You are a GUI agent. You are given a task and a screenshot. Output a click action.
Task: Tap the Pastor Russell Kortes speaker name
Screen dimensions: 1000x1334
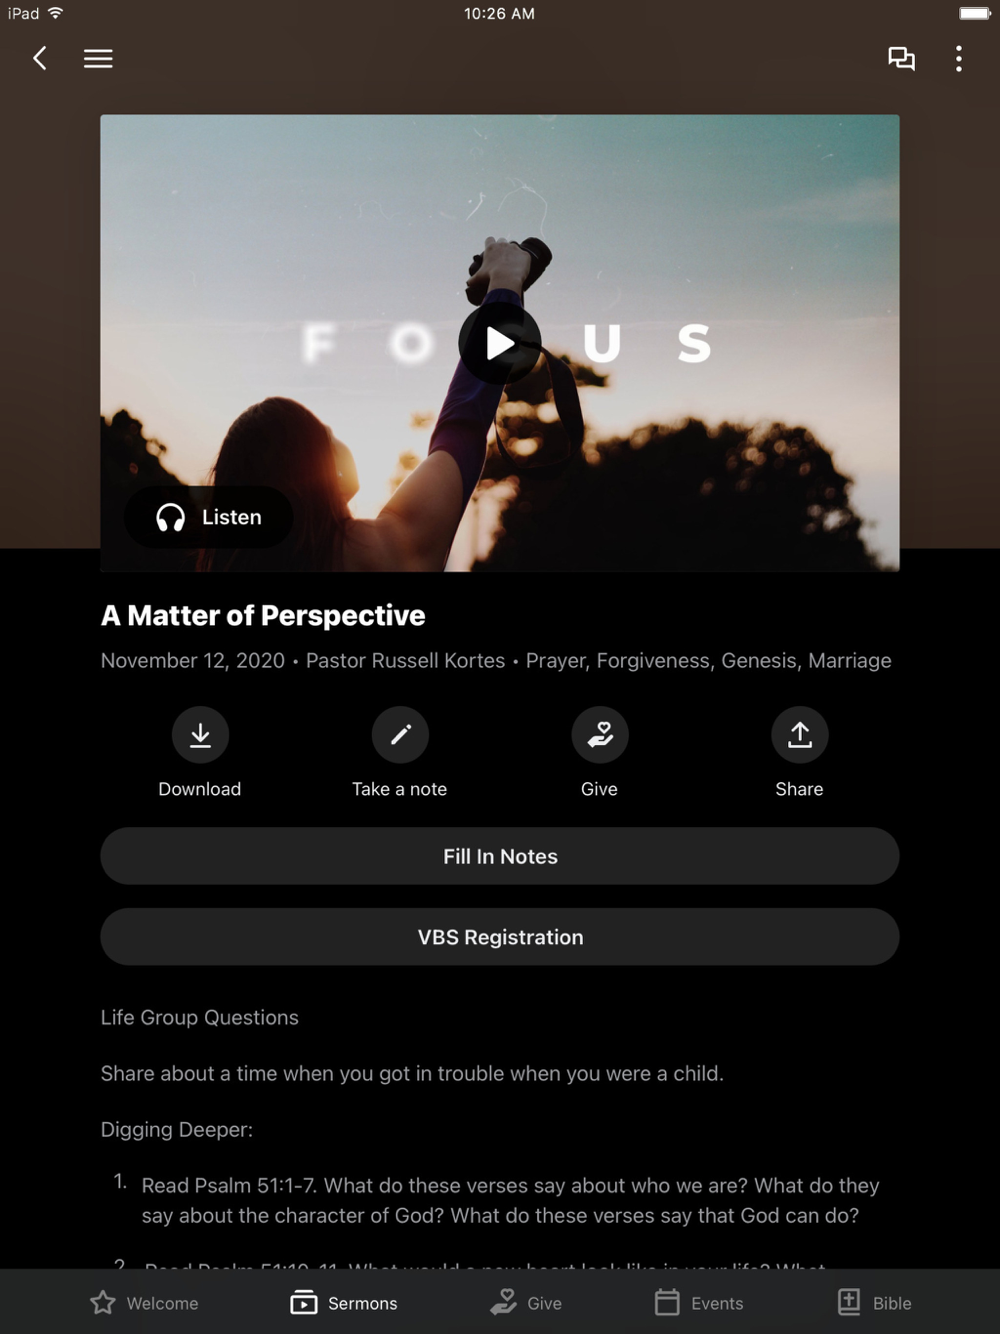coord(405,660)
